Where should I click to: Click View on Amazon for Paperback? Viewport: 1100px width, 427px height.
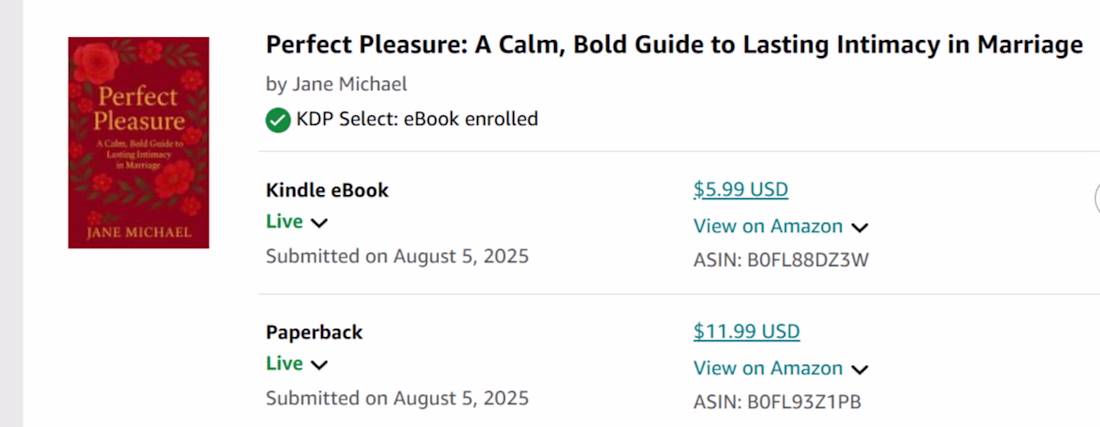pyautogui.click(x=768, y=368)
